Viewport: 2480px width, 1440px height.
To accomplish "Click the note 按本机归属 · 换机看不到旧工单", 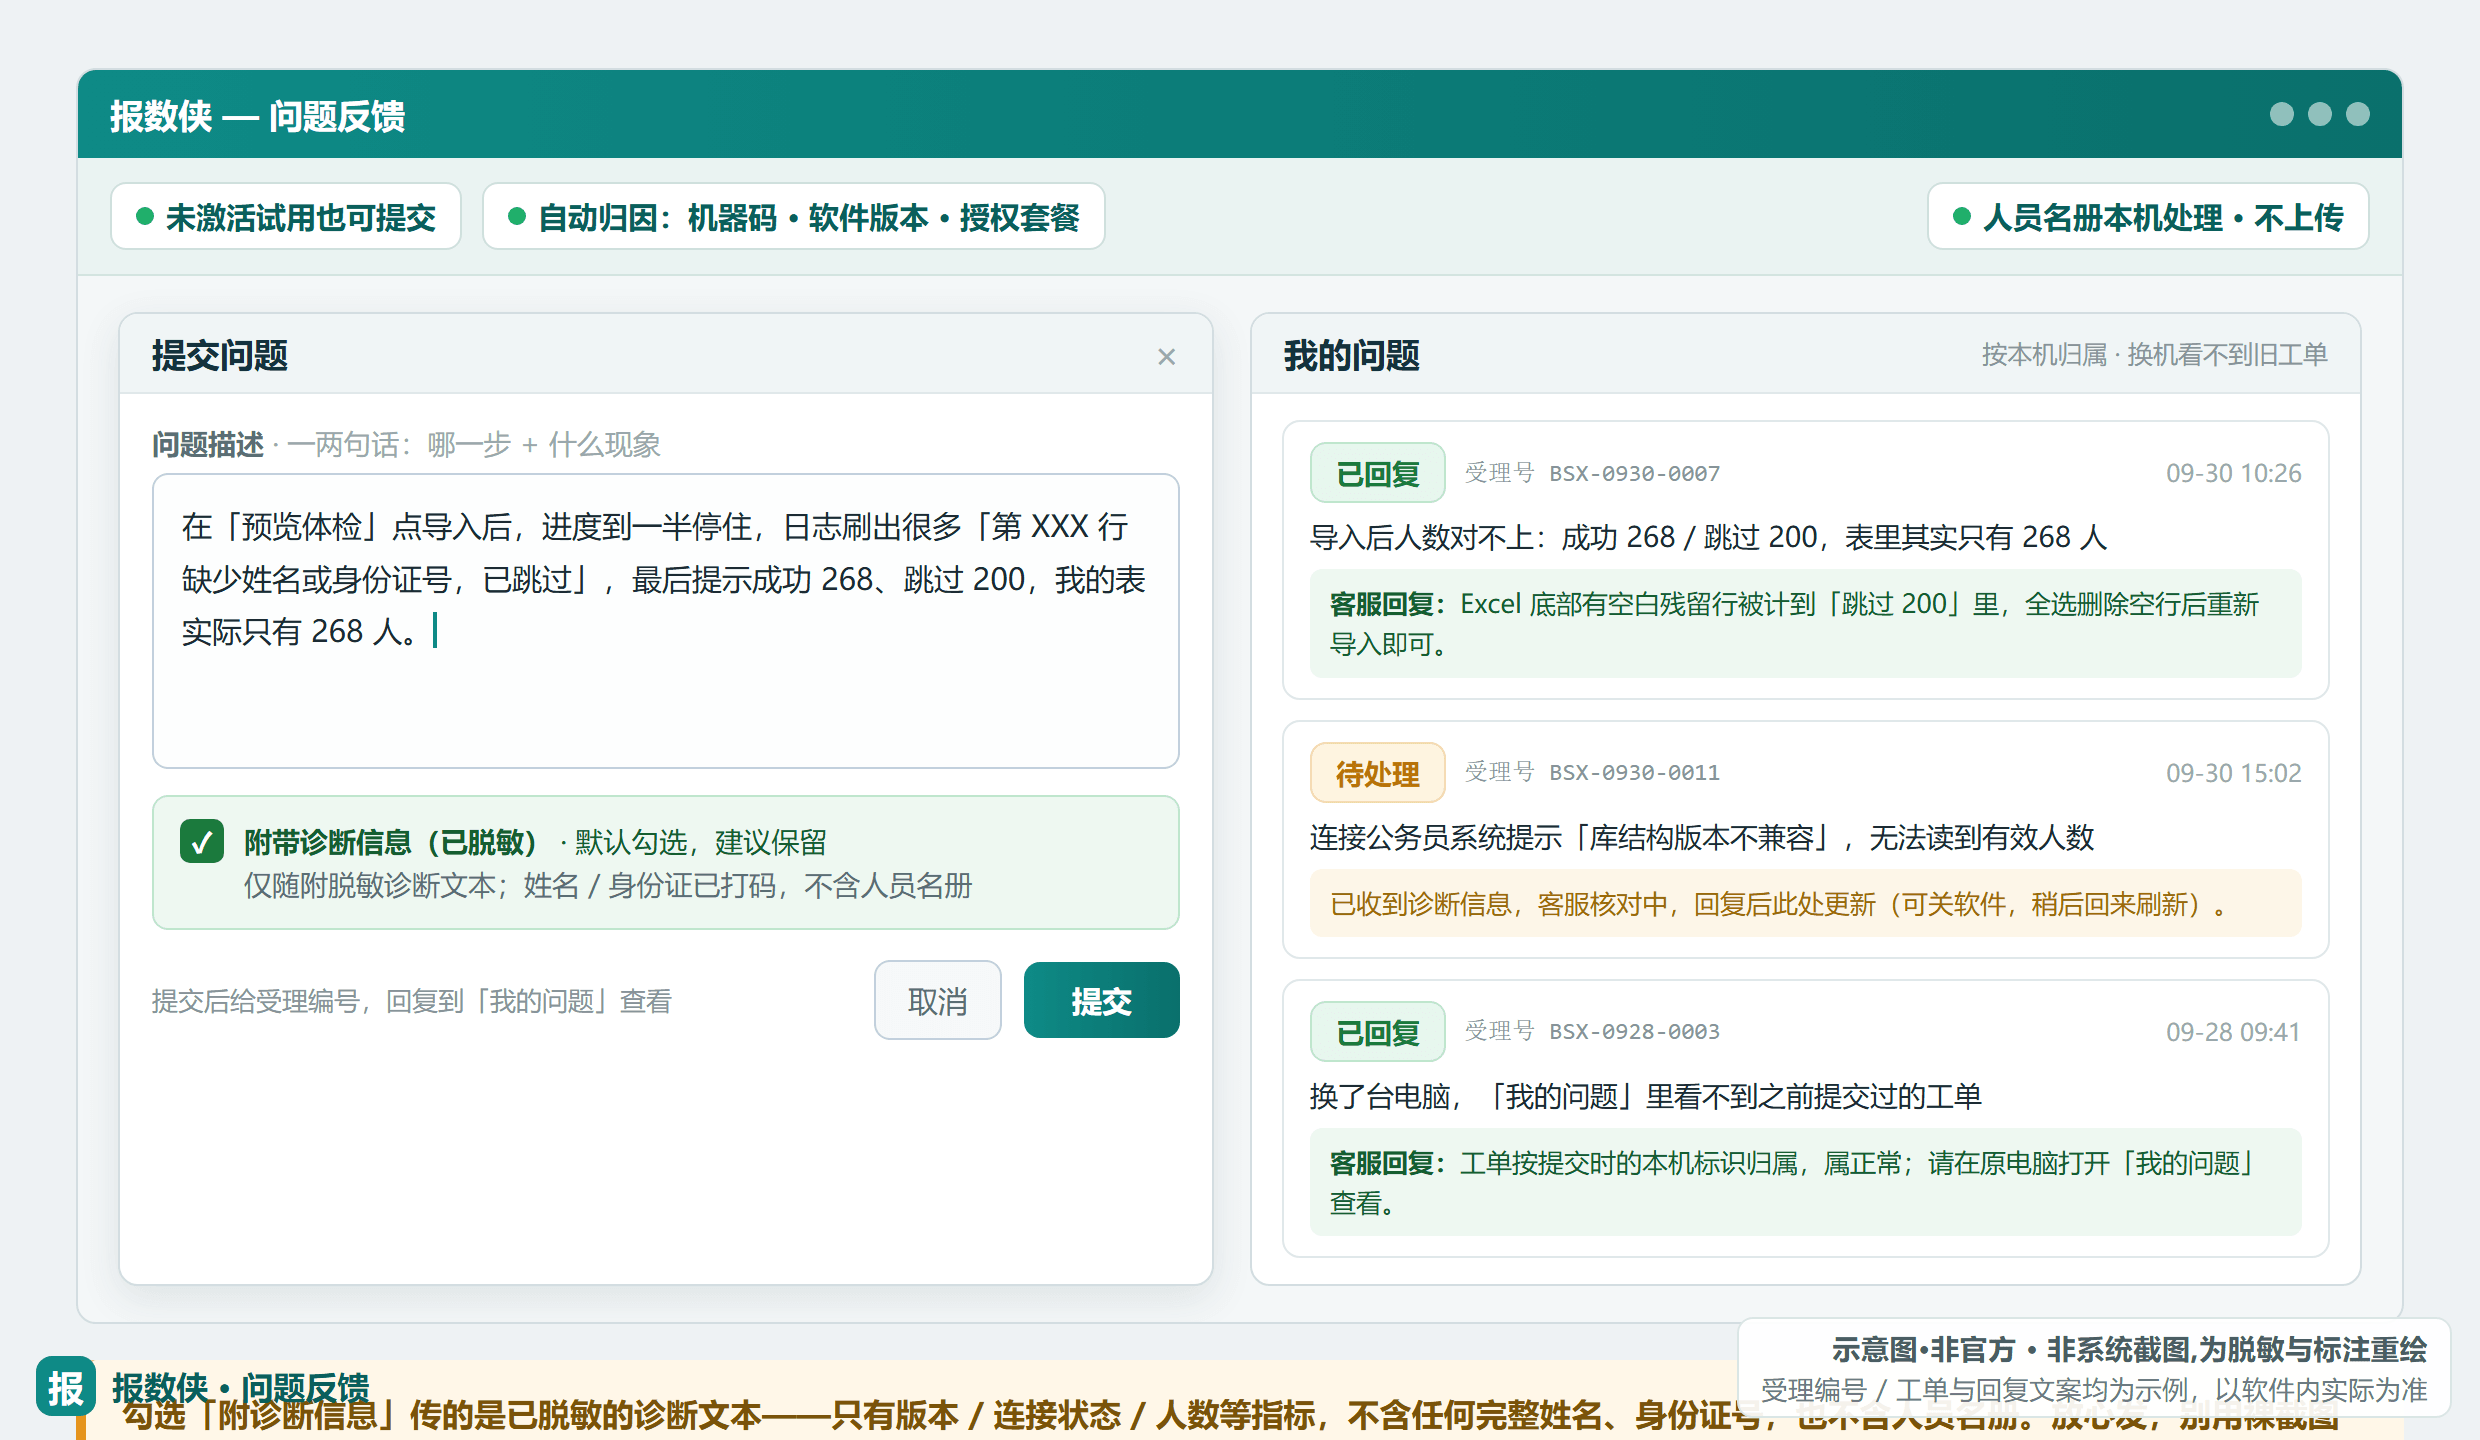I will coord(2155,355).
